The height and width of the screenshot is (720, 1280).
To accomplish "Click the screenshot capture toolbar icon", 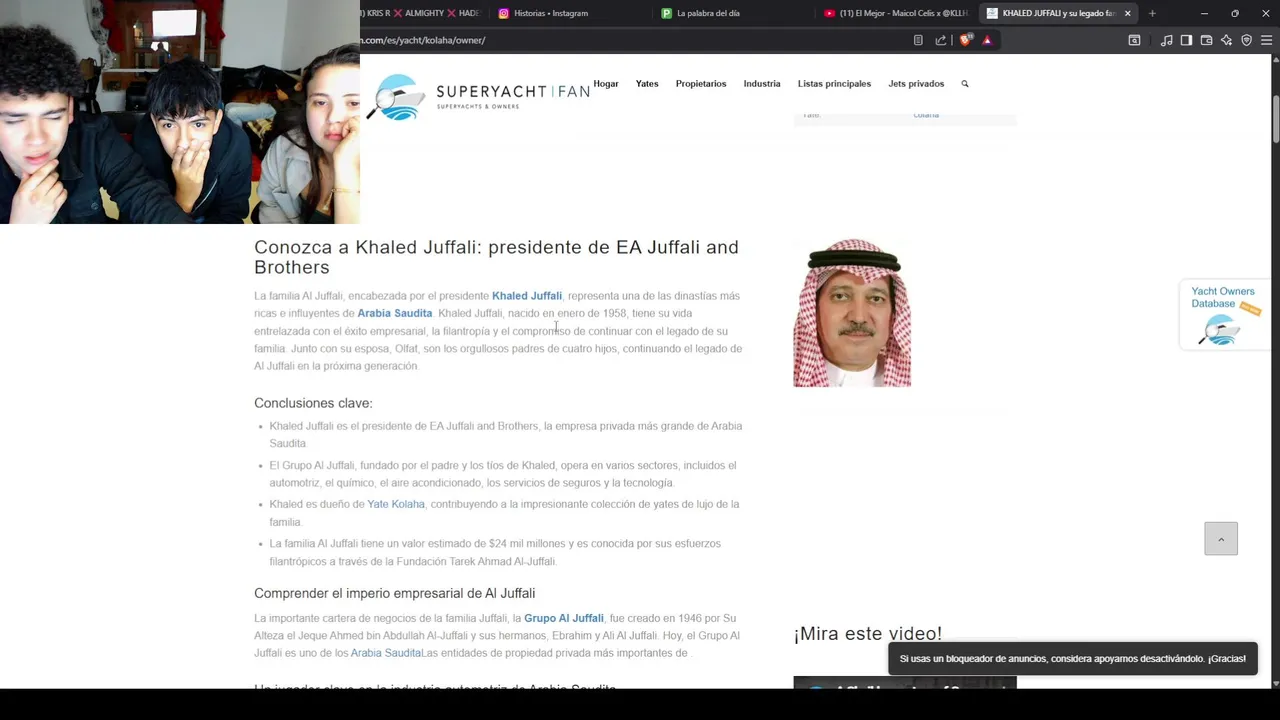I will 1134,40.
